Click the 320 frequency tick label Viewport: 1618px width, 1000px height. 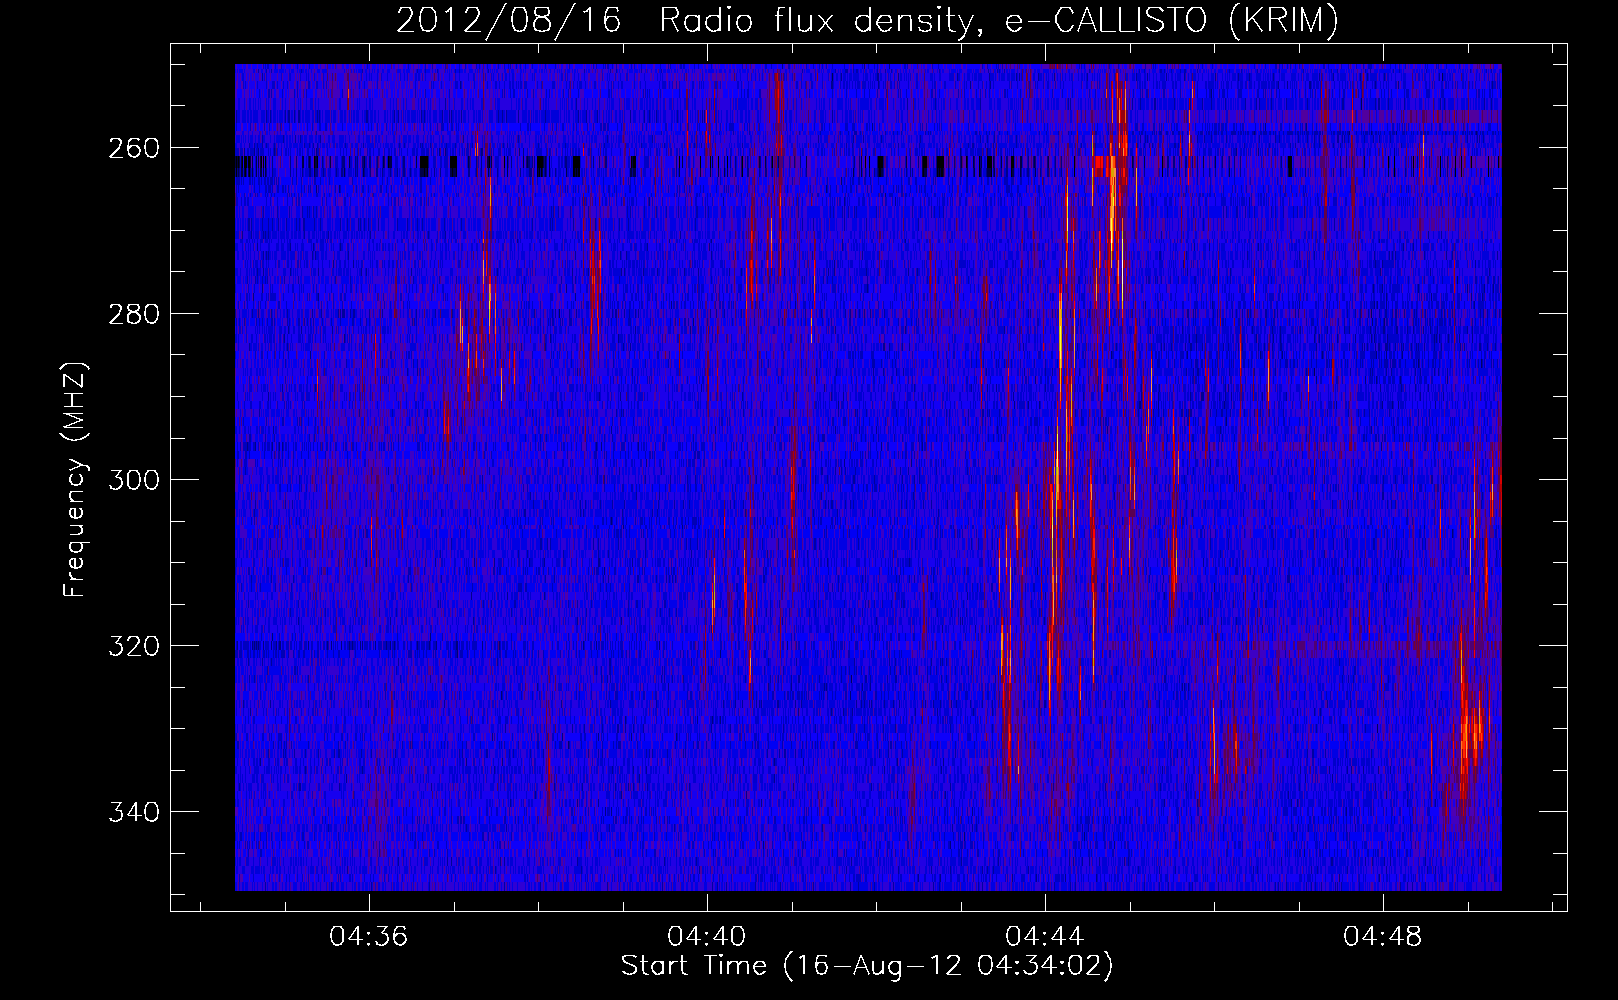[x=134, y=646]
